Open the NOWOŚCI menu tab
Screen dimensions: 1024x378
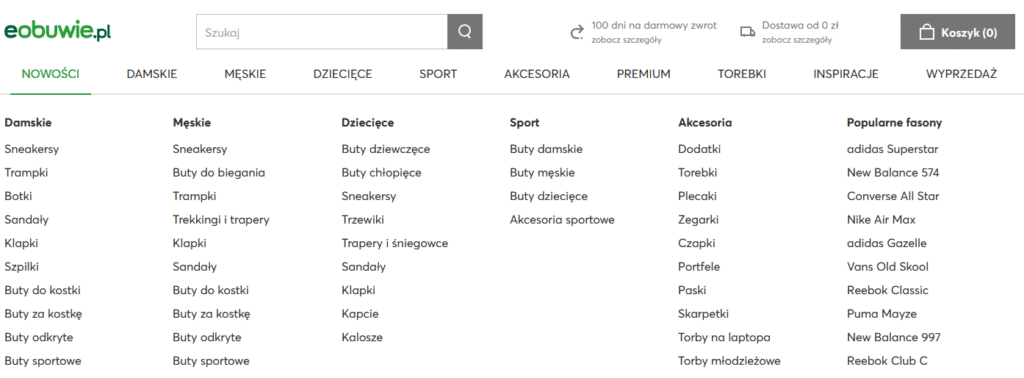(x=50, y=74)
